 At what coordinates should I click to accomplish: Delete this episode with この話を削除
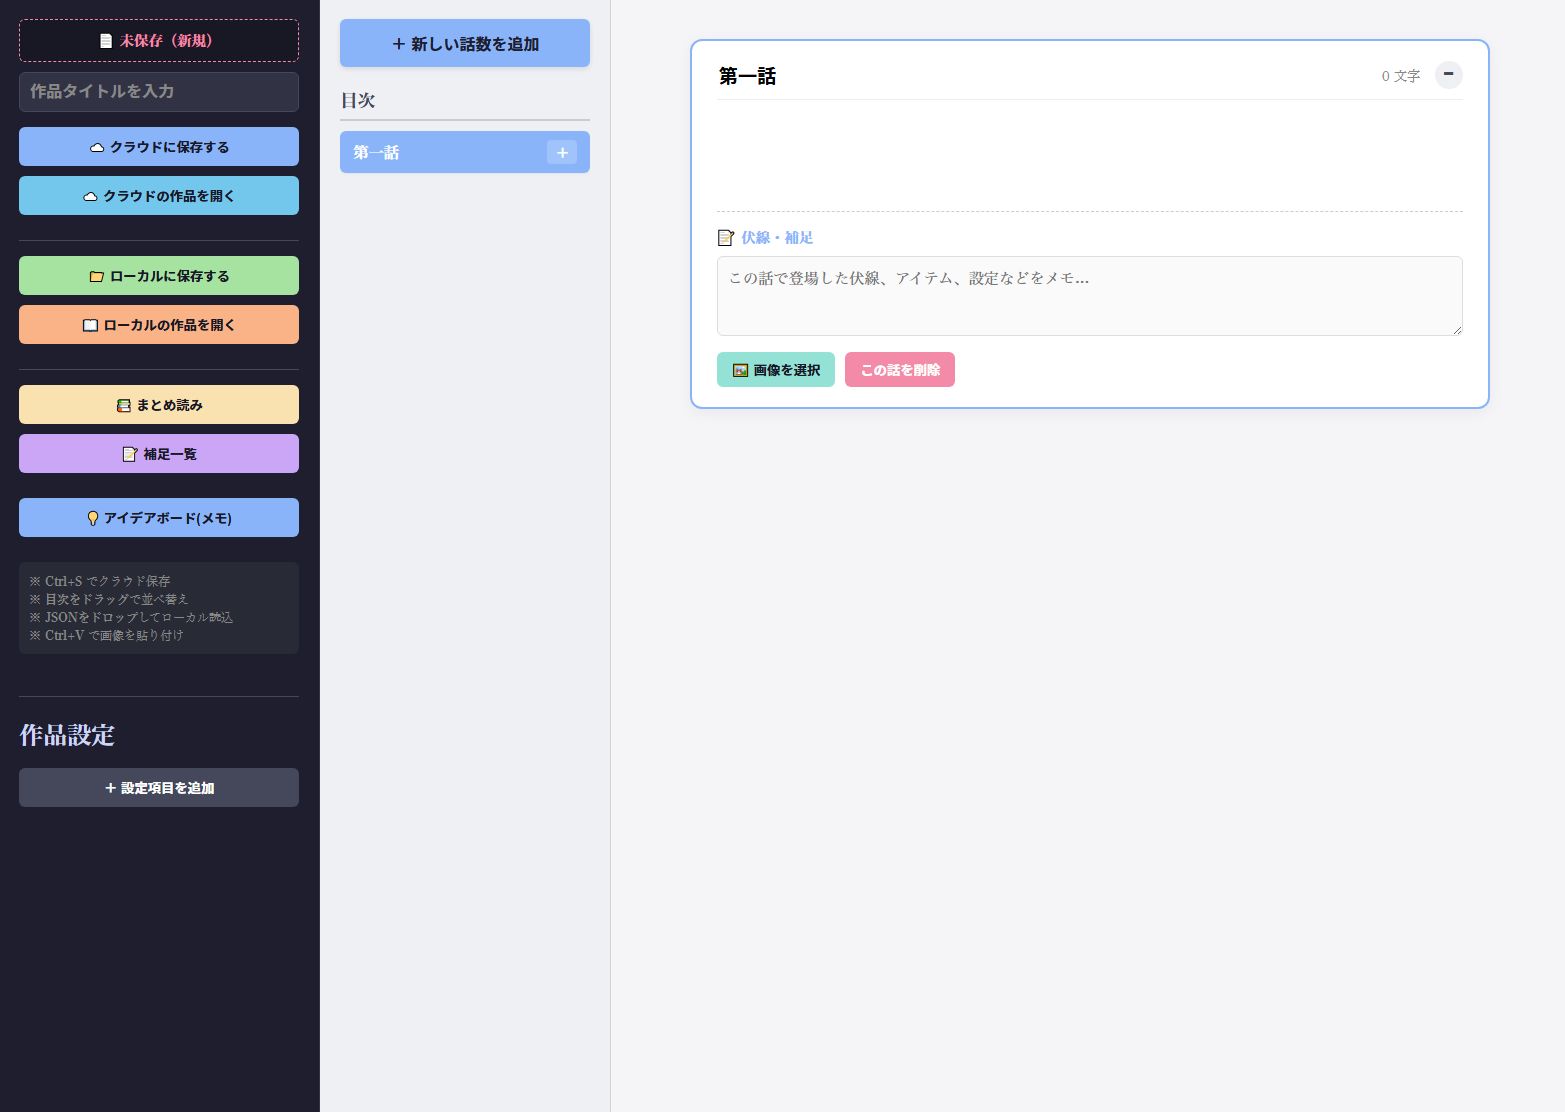(900, 370)
